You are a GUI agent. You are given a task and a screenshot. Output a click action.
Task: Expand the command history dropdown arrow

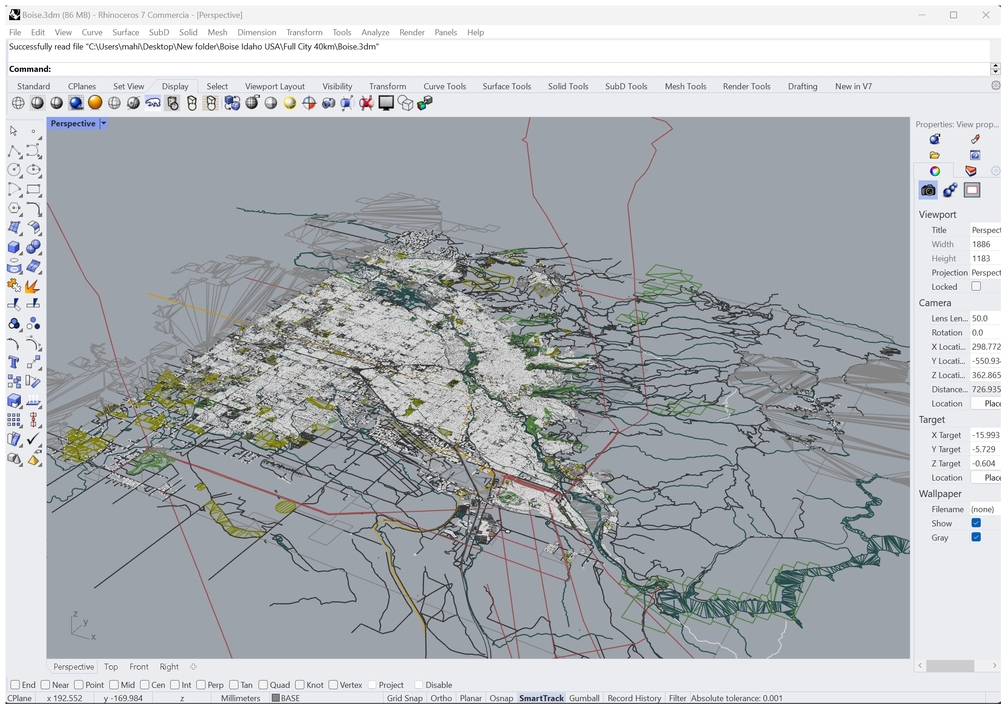995,69
